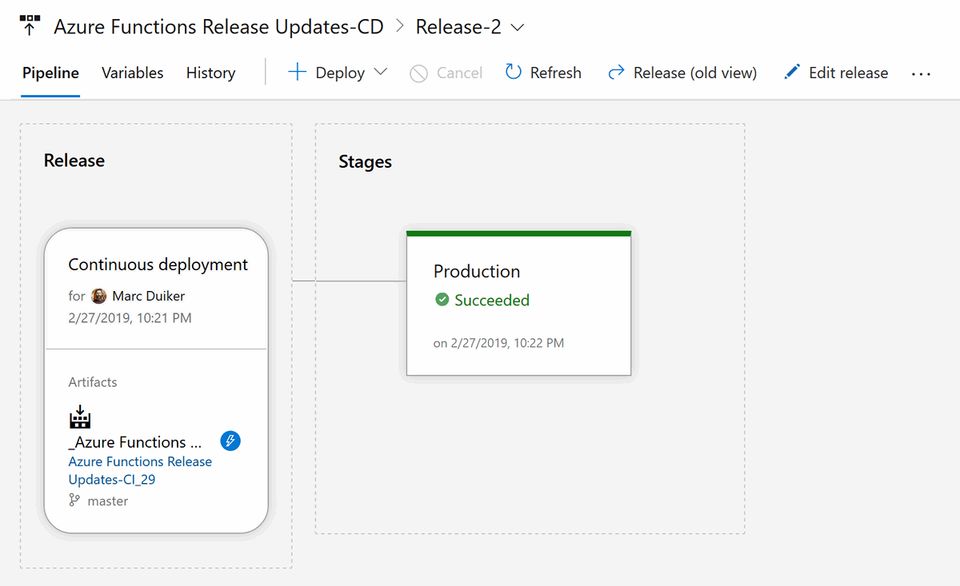
Task: Click the 2/27/2019, 10:21 PM timestamp
Action: [130, 318]
